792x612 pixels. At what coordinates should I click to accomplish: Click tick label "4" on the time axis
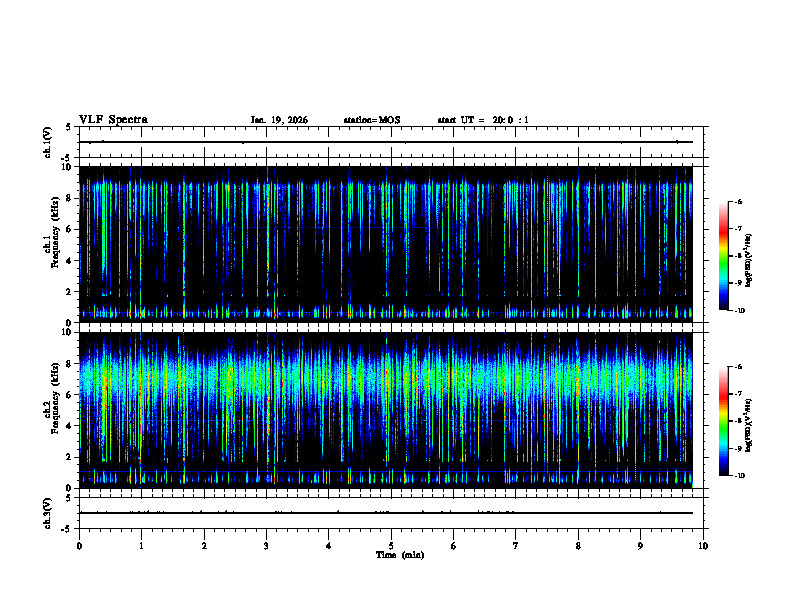tap(329, 546)
